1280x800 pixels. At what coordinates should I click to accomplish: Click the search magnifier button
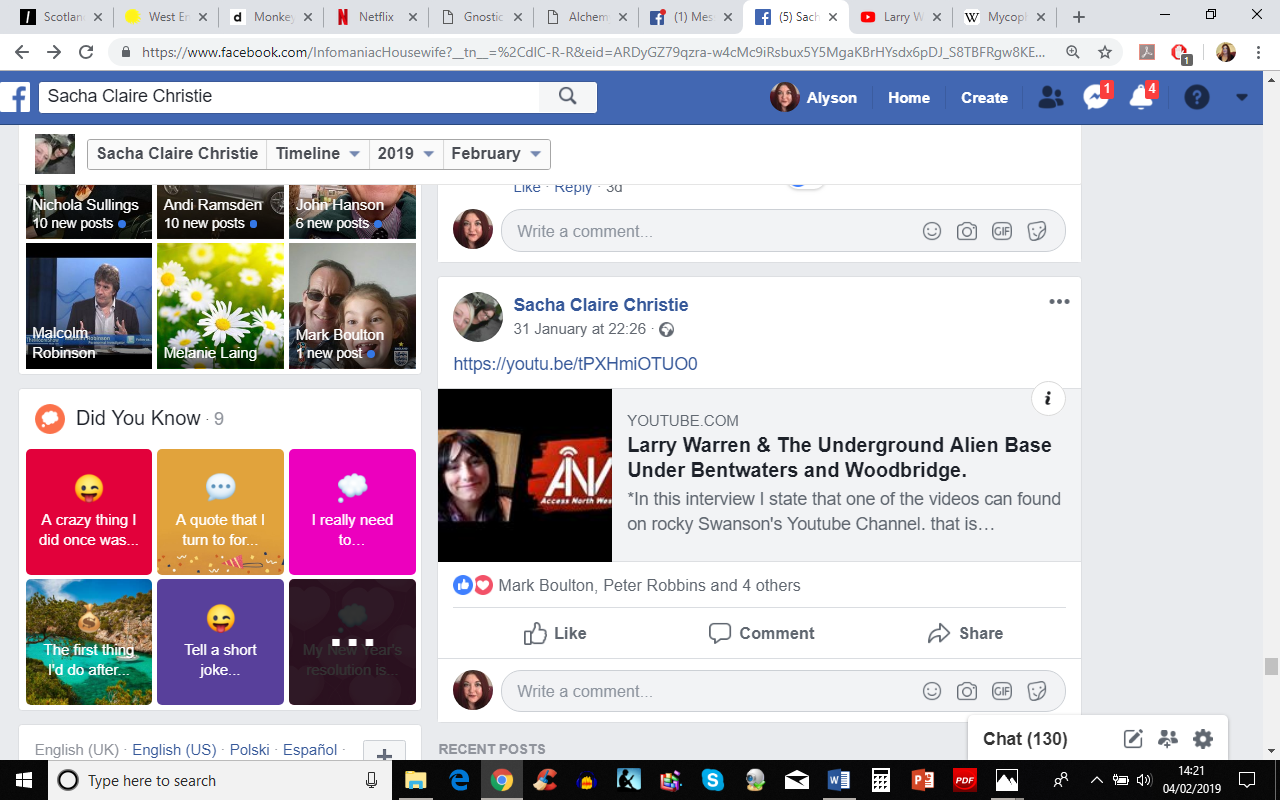click(567, 96)
